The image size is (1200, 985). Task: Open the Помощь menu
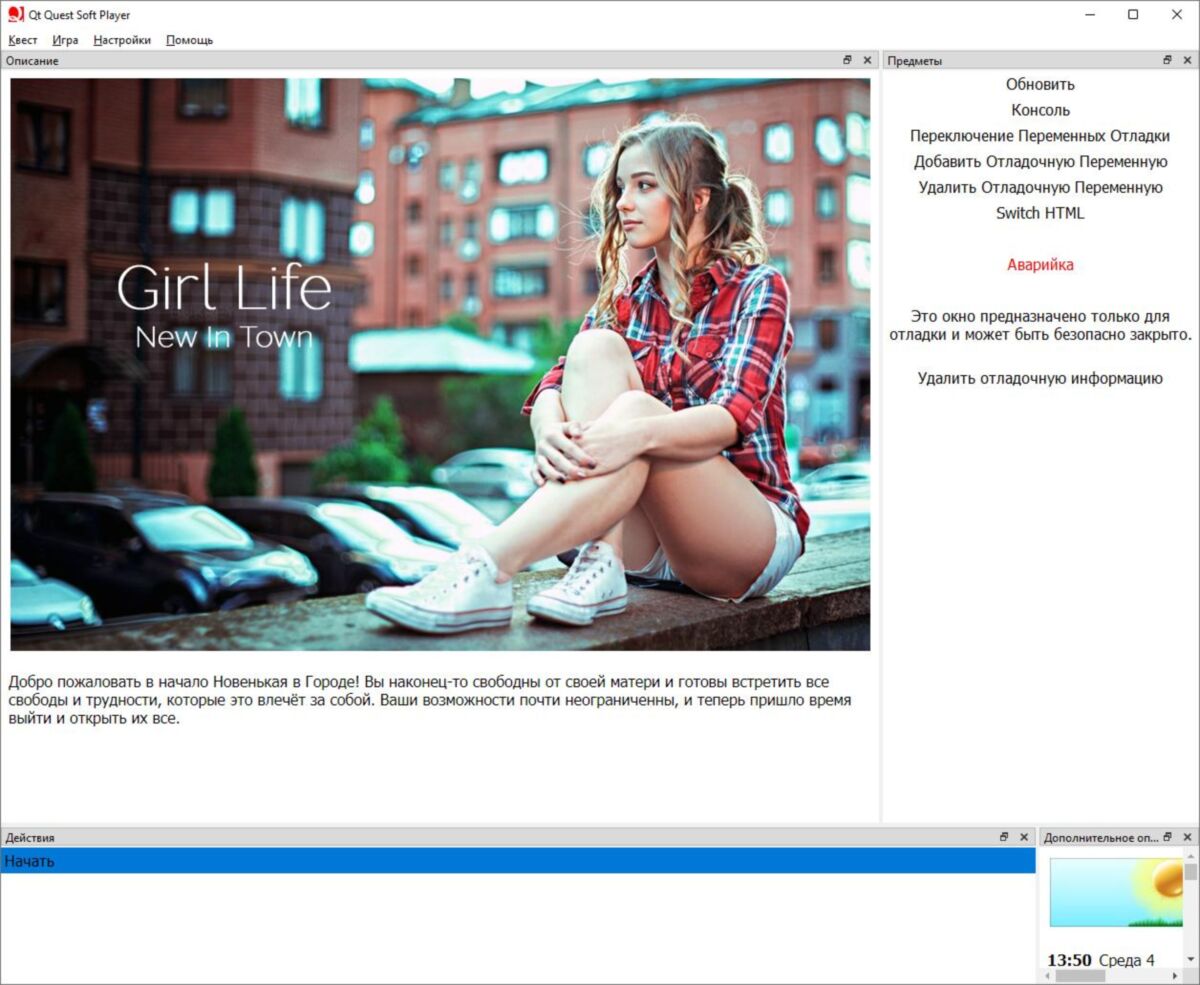tap(189, 40)
